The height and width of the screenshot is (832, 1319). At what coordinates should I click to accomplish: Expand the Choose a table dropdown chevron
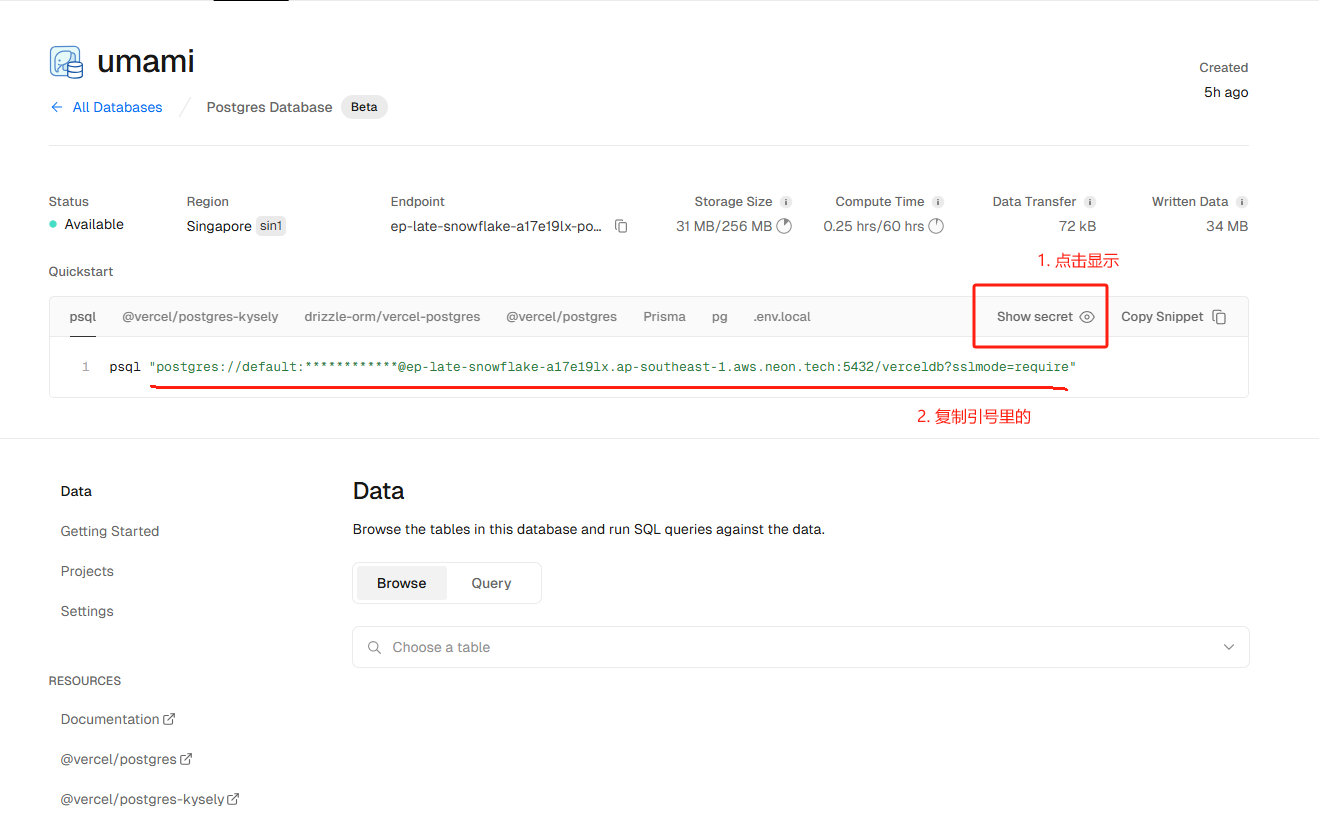(x=1229, y=647)
